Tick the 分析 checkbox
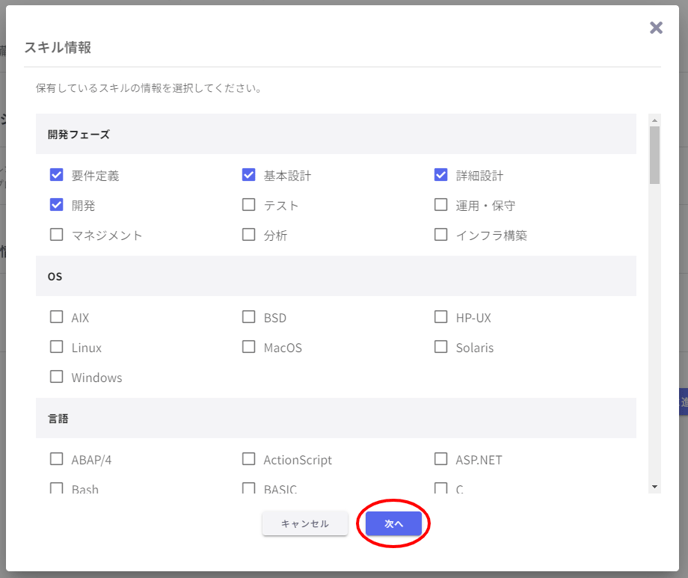Screen dimensions: 688x578 coord(249,235)
